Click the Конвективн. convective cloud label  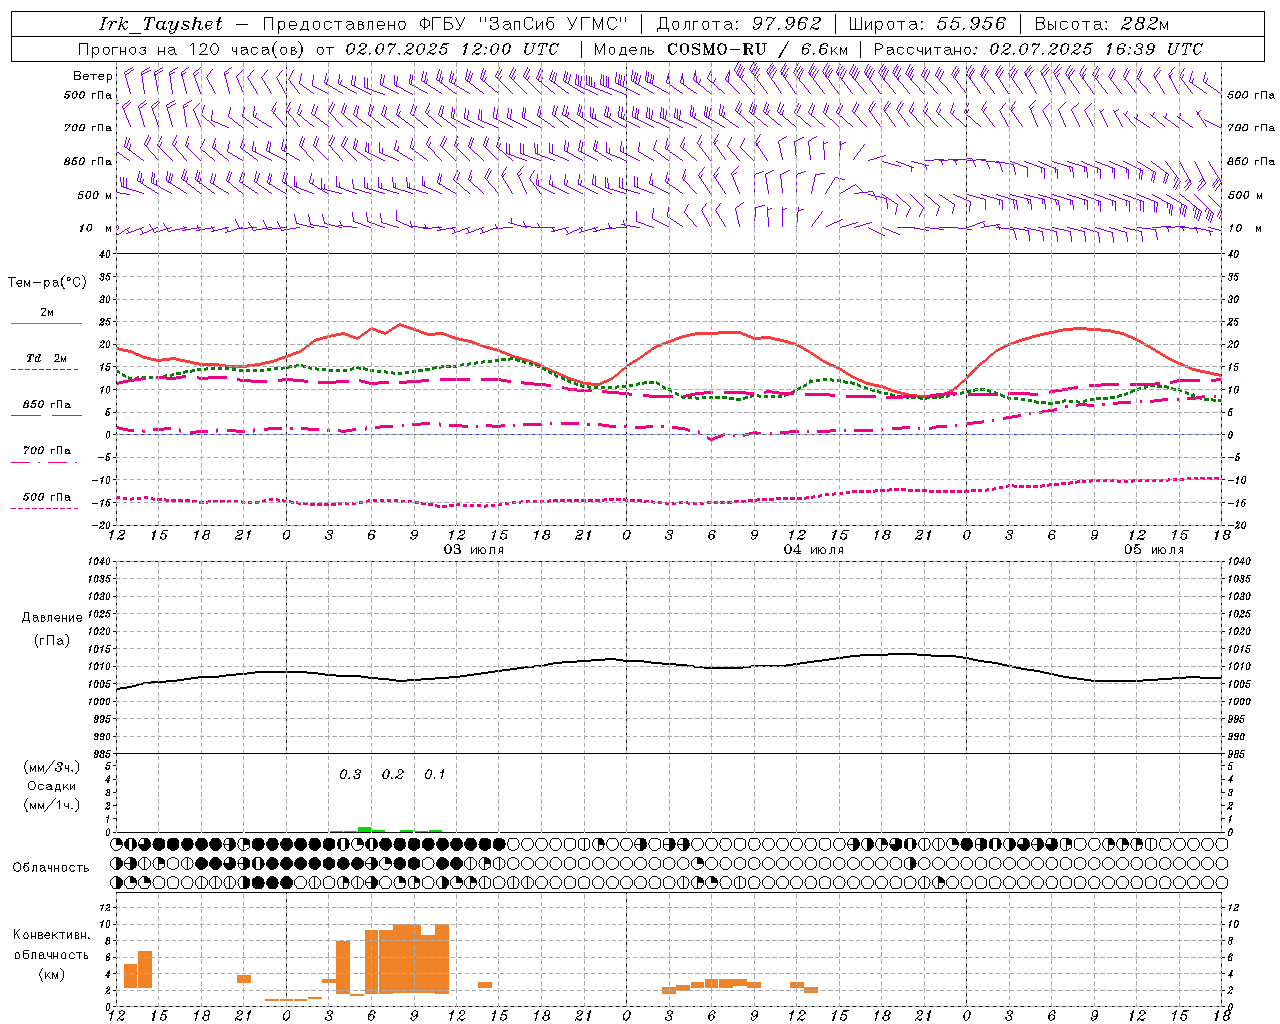[x=51, y=935]
